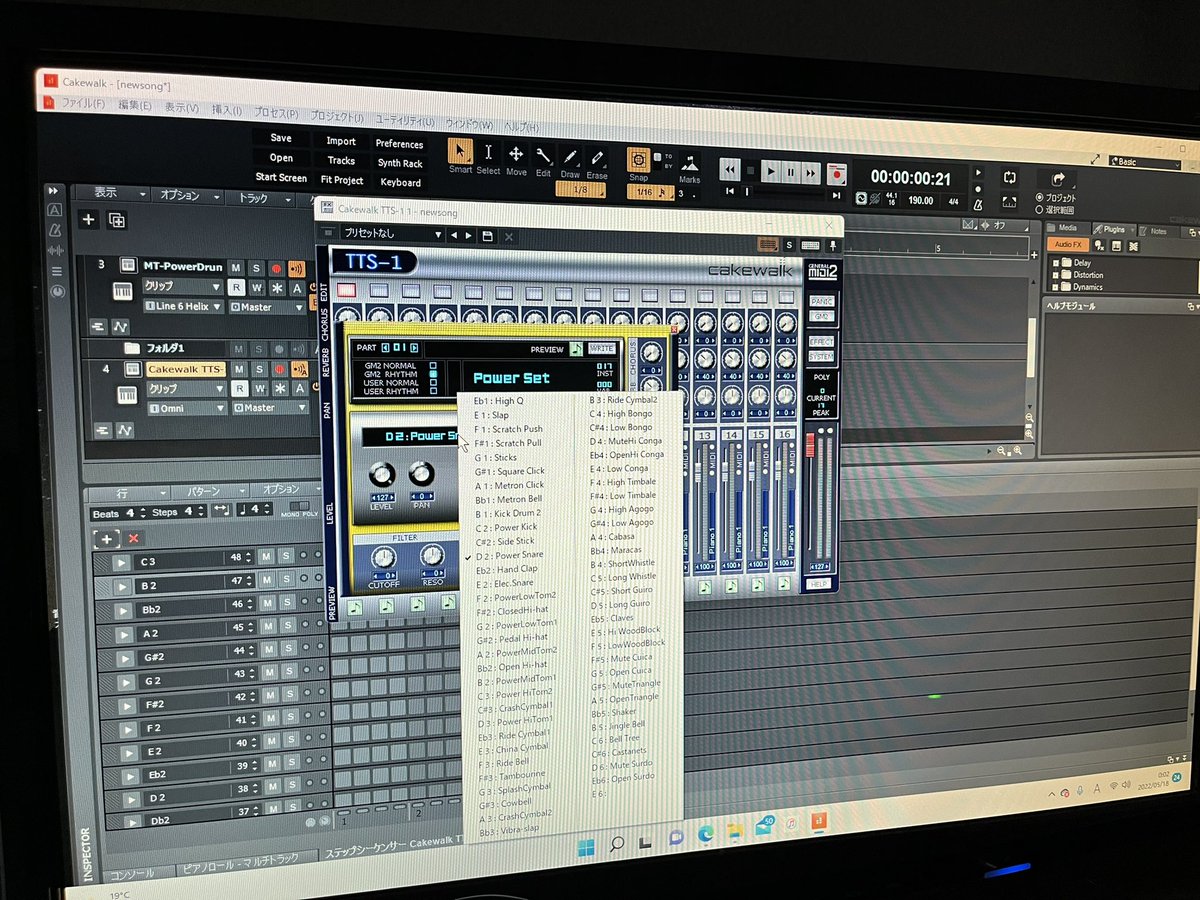Toggle the Snap grid icon
This screenshot has height=900, width=1200.
pyautogui.click(x=638, y=159)
